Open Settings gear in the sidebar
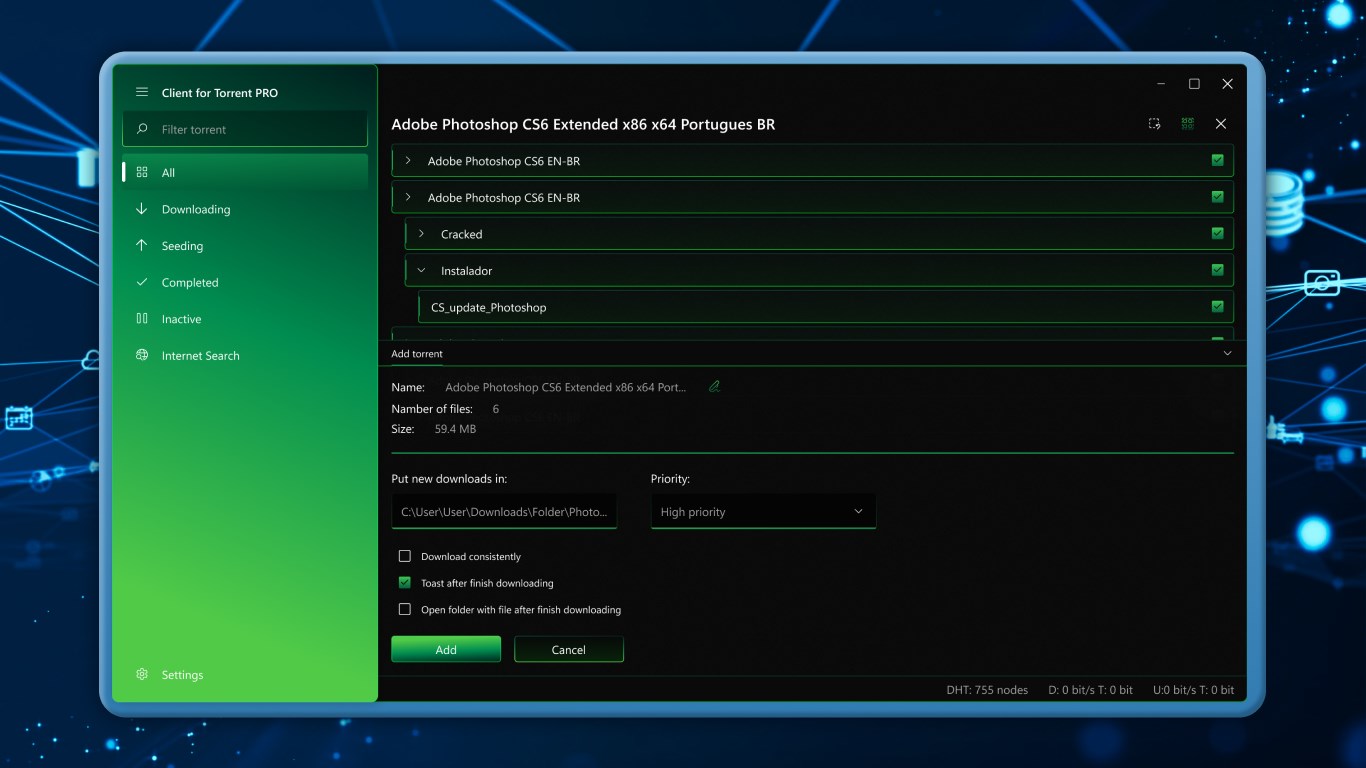This screenshot has width=1366, height=768. [142, 675]
